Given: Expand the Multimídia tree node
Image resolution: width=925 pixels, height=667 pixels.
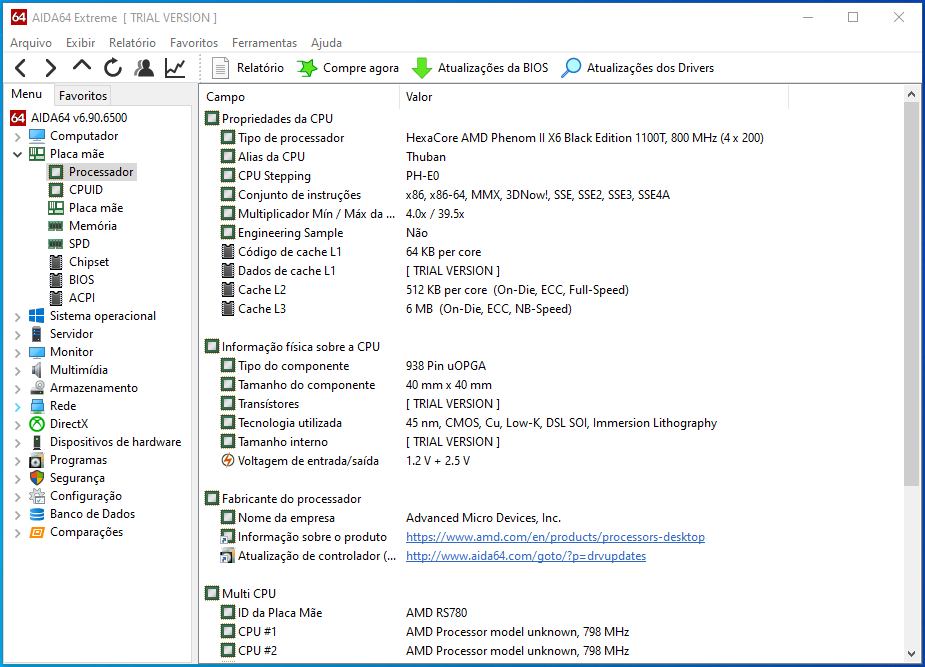Looking at the screenshot, I should coord(18,371).
